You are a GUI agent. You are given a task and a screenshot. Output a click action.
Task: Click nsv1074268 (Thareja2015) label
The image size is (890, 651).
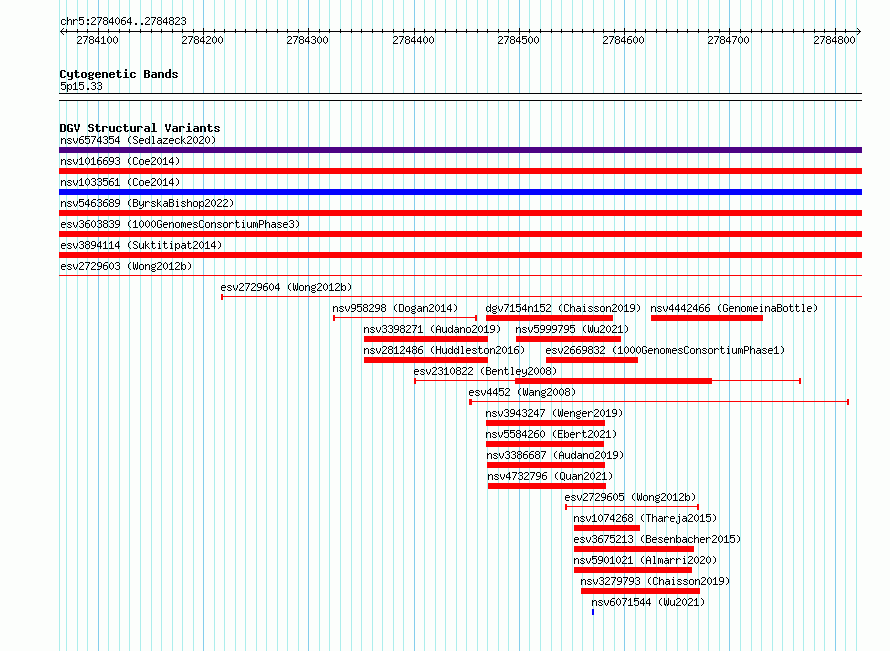click(645, 518)
